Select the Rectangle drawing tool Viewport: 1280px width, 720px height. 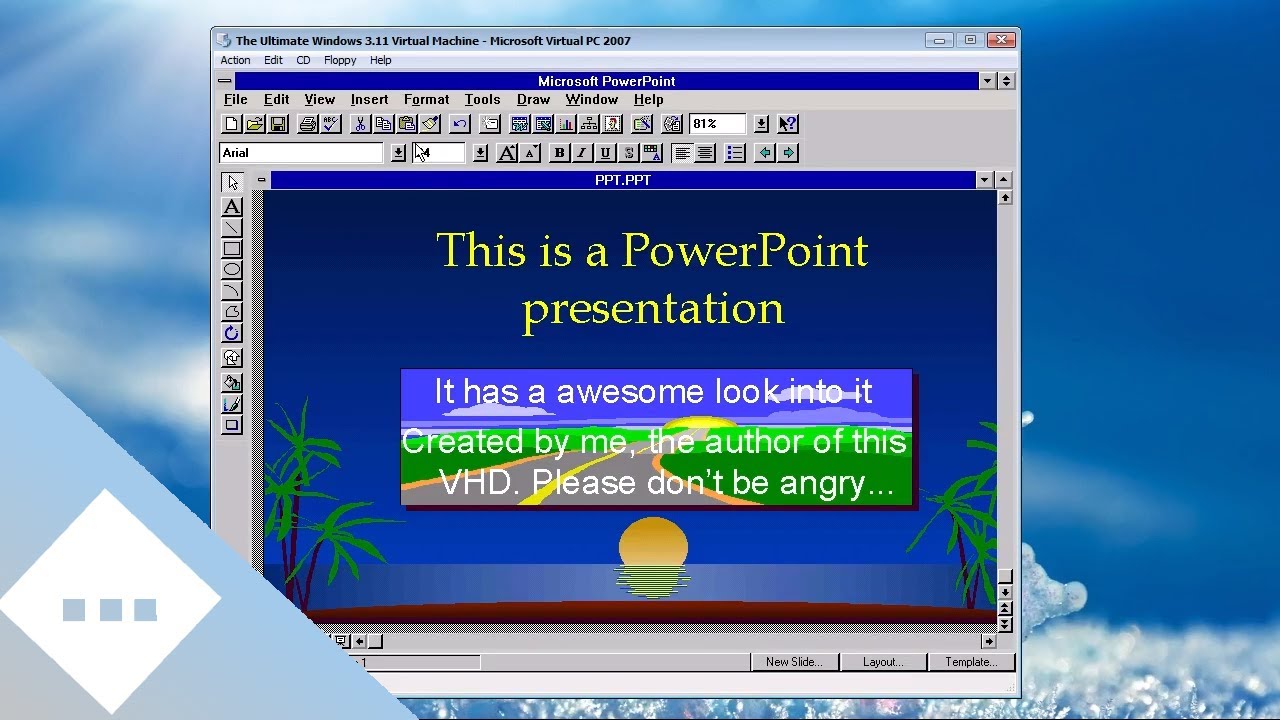point(232,249)
